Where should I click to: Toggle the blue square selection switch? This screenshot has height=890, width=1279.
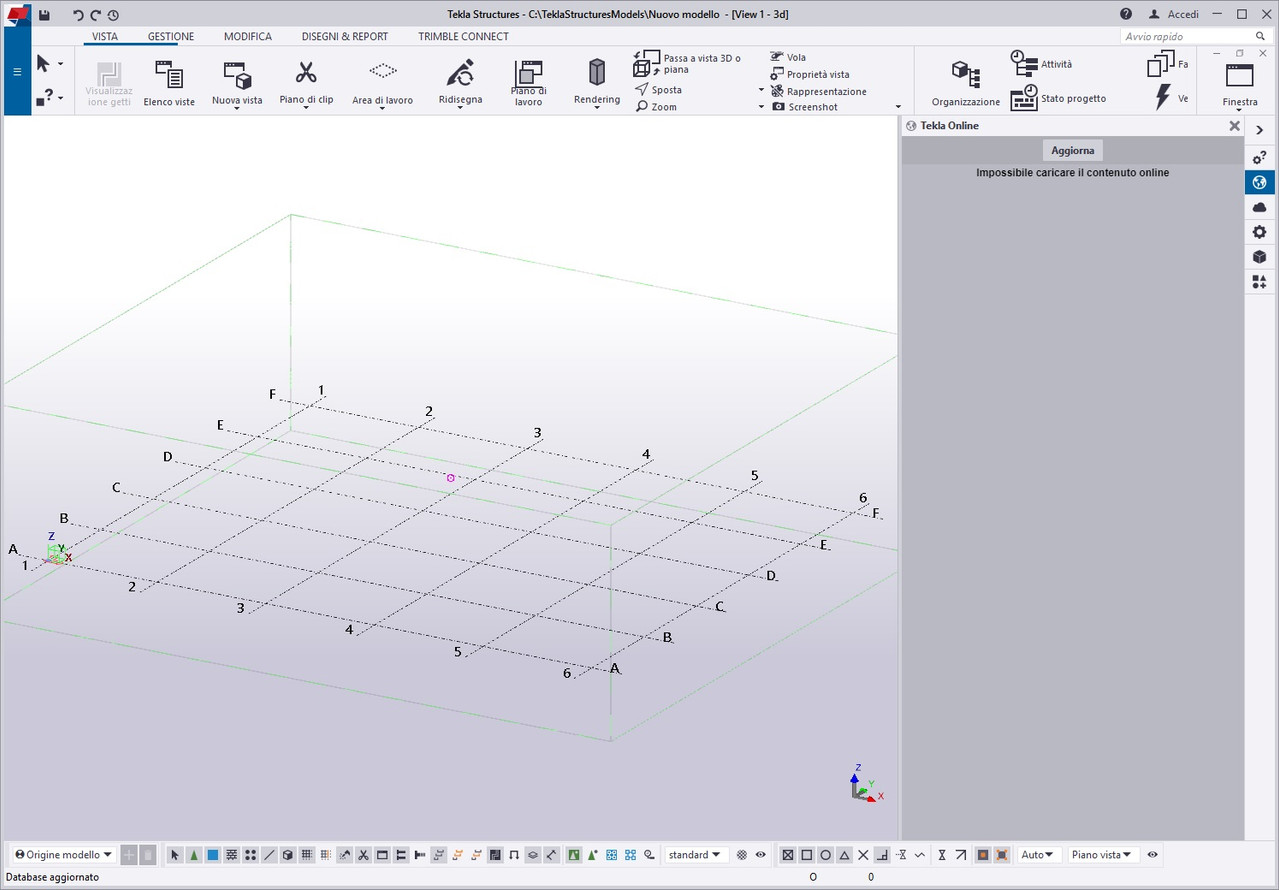213,855
